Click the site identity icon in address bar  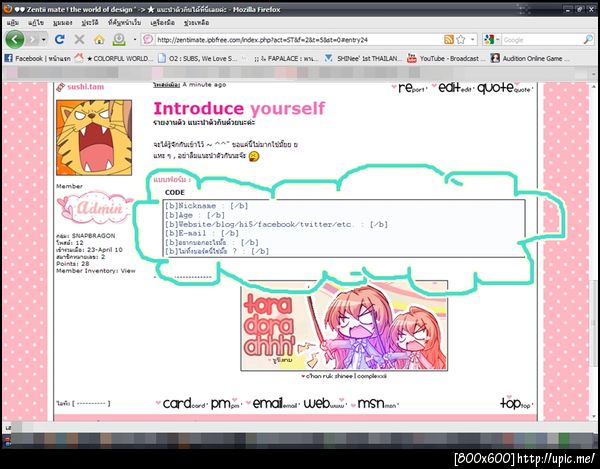[148, 39]
